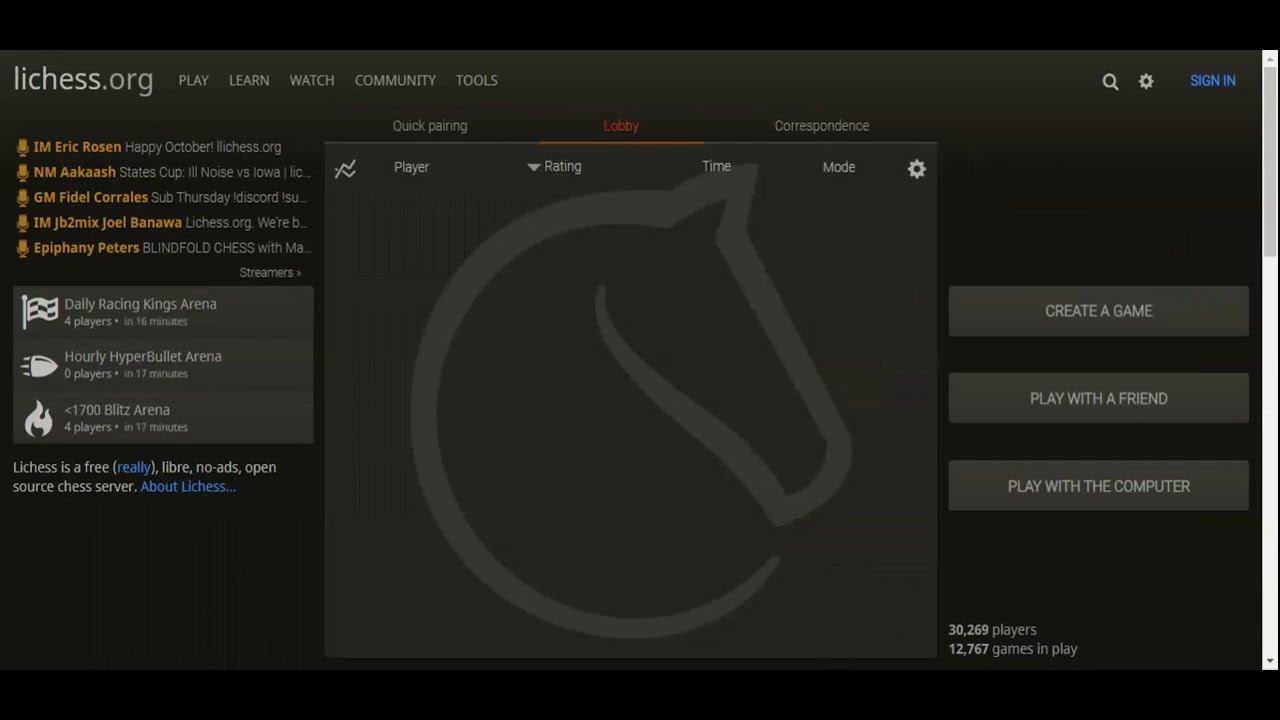Click CREATE A GAME button
The image size is (1280, 720).
[x=1099, y=311]
